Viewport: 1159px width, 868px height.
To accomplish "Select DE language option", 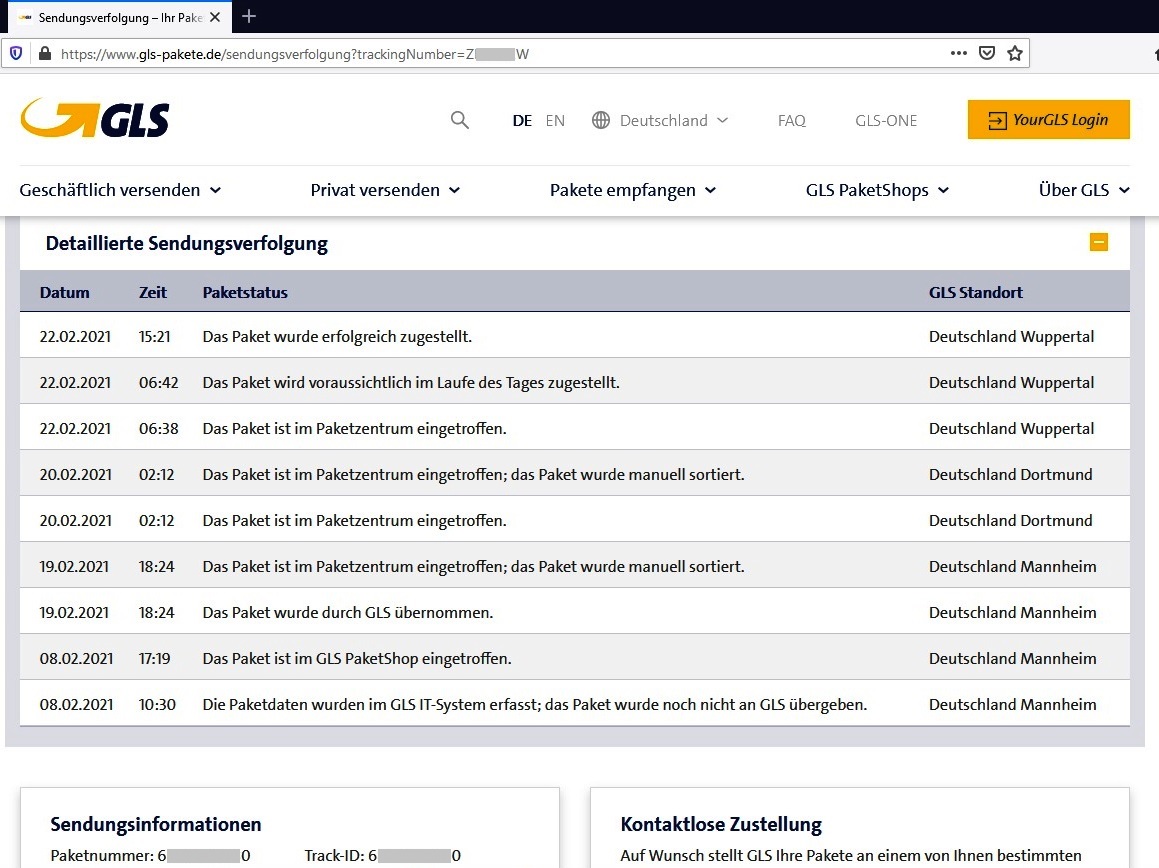I will (522, 120).
